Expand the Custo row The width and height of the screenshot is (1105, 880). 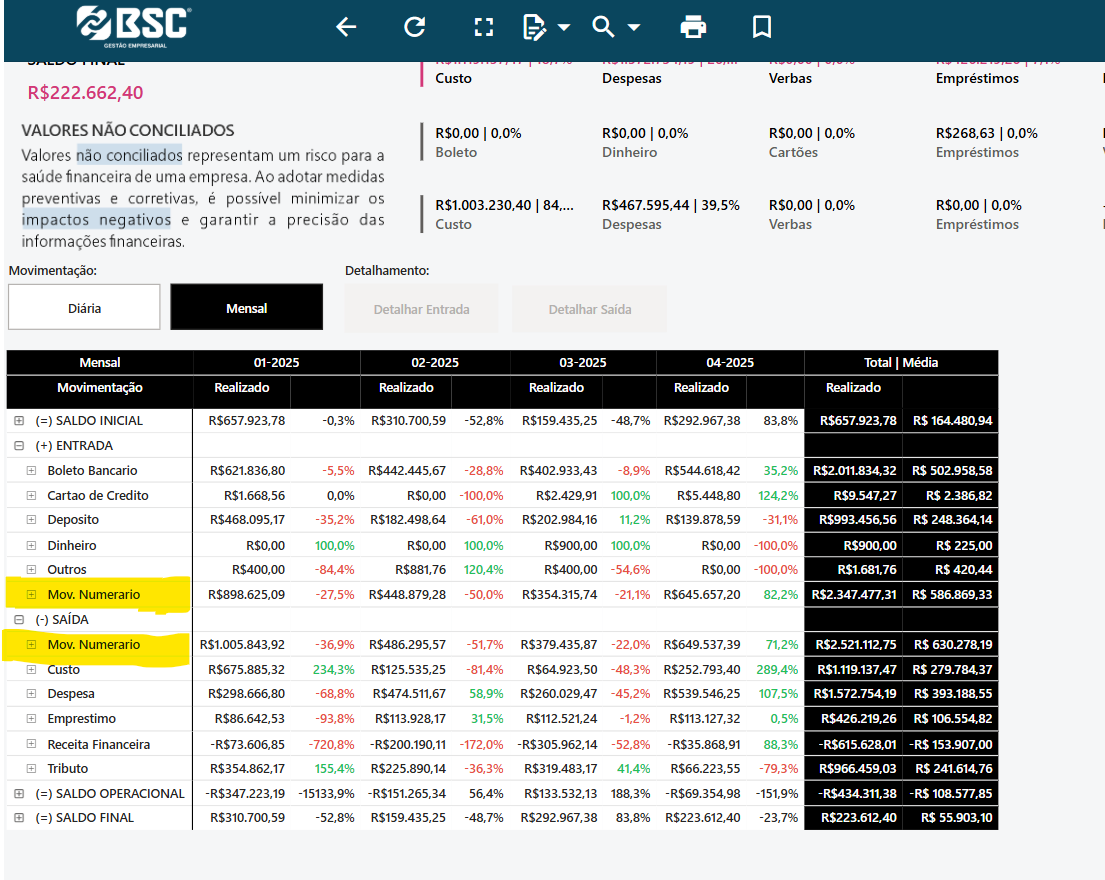tap(31, 669)
